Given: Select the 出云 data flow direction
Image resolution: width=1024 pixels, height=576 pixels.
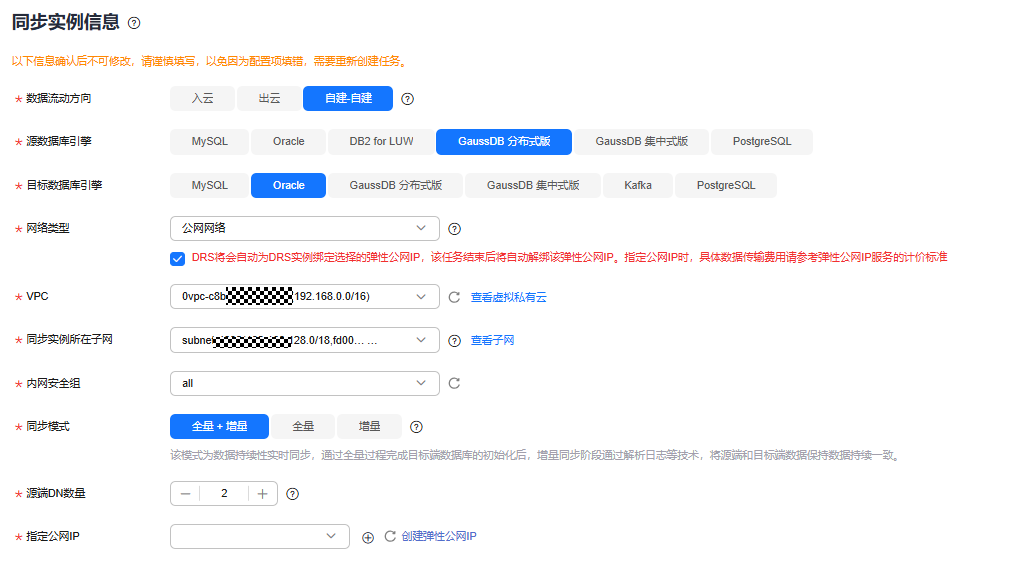Looking at the screenshot, I should click(x=268, y=98).
